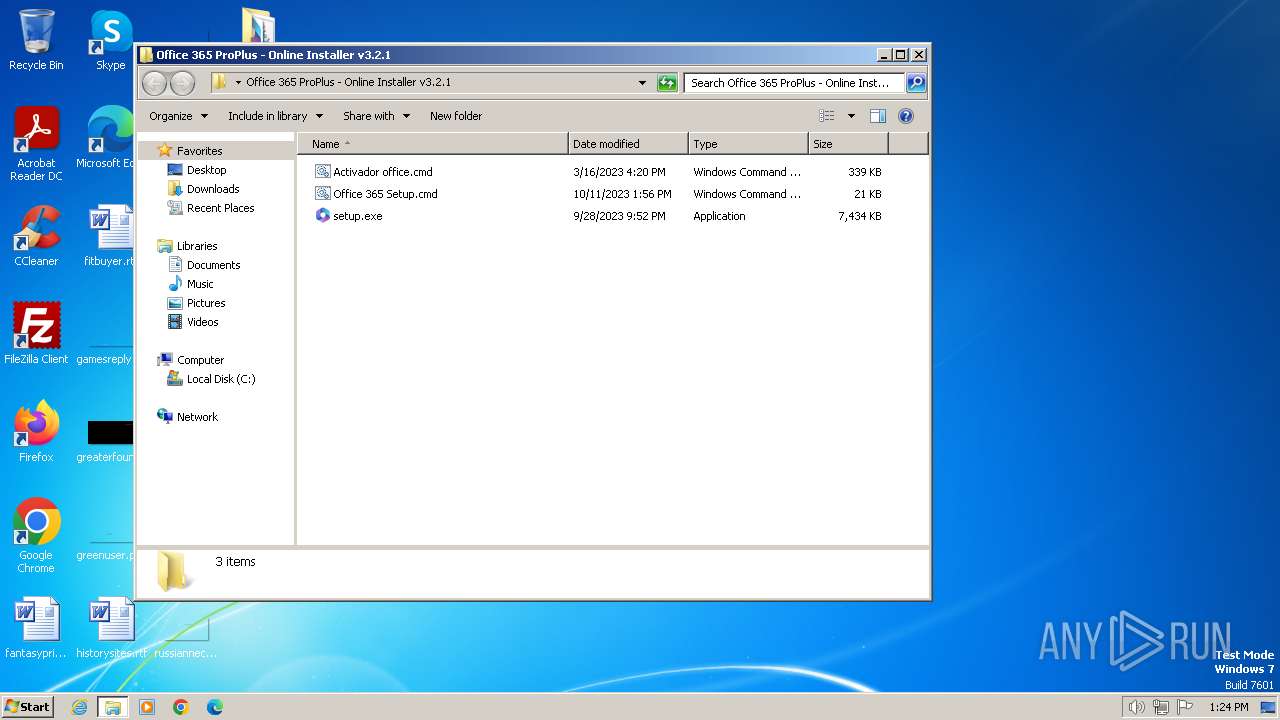Click the Change your view icon
Image resolution: width=1280 pixels, height=720 pixels.
tap(827, 116)
